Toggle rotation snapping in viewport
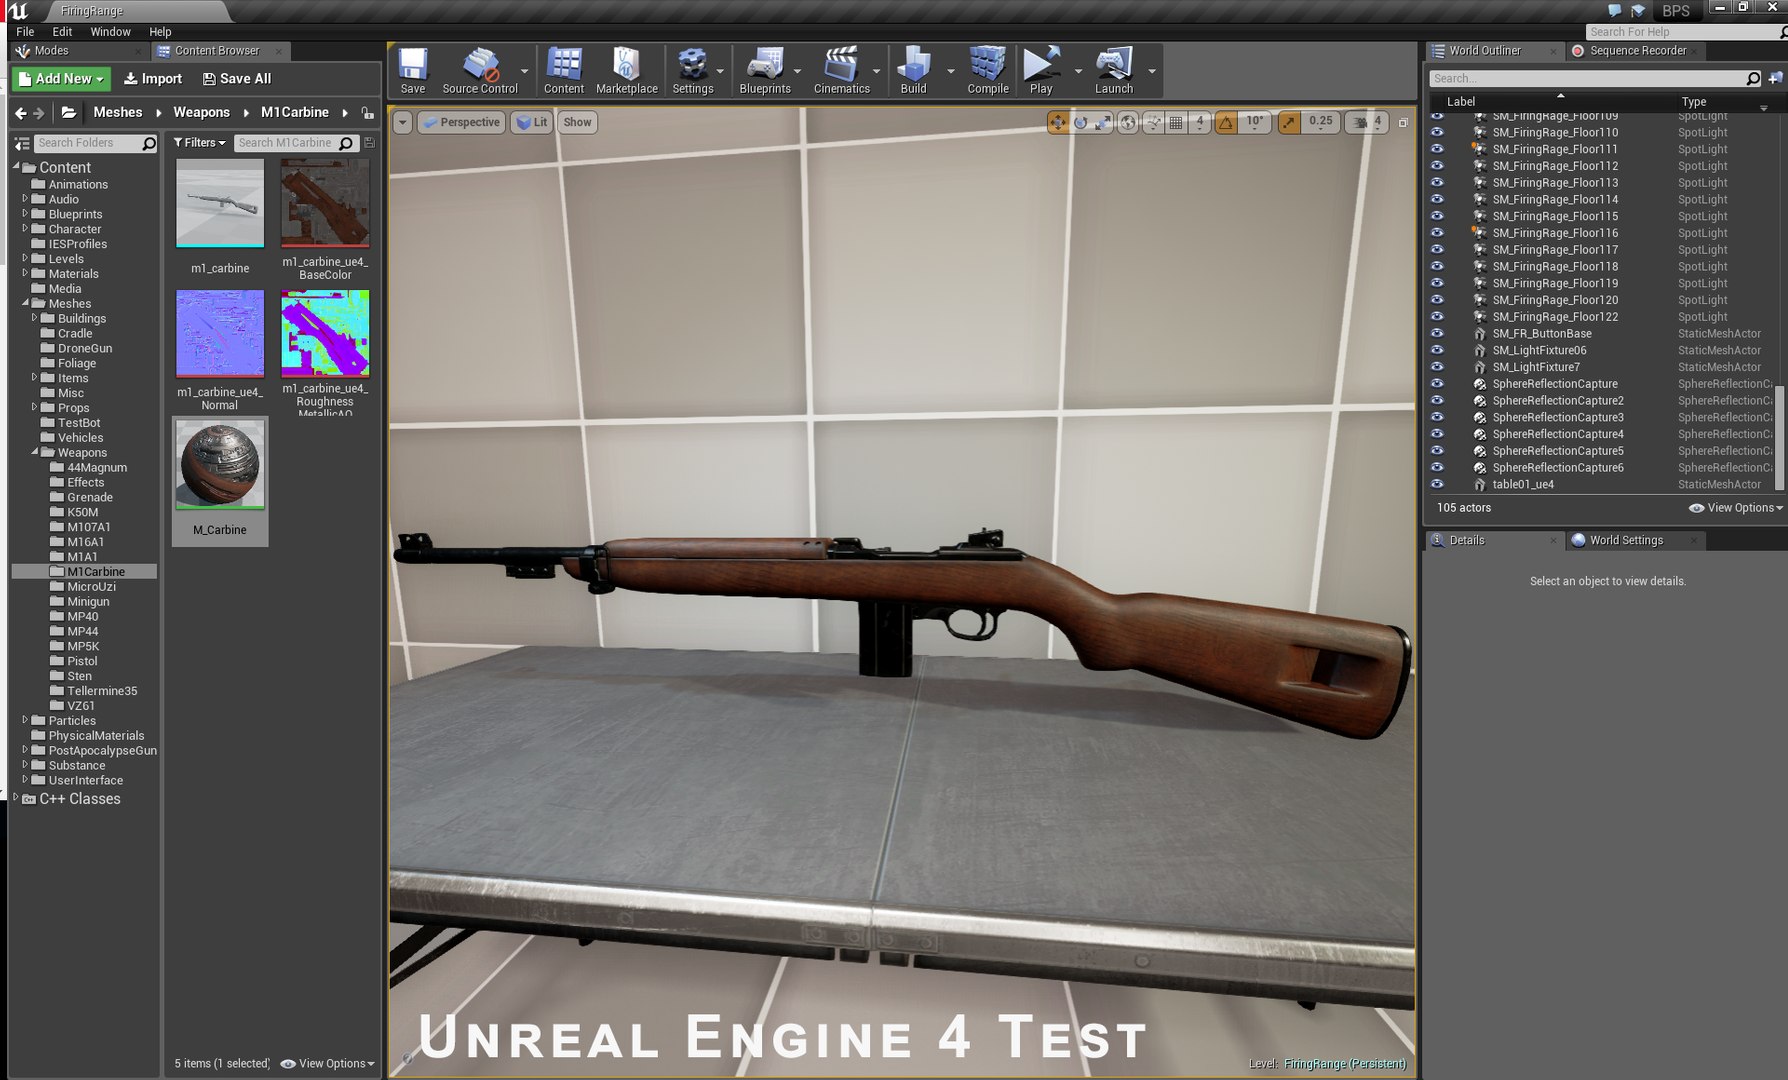 [x=1226, y=122]
